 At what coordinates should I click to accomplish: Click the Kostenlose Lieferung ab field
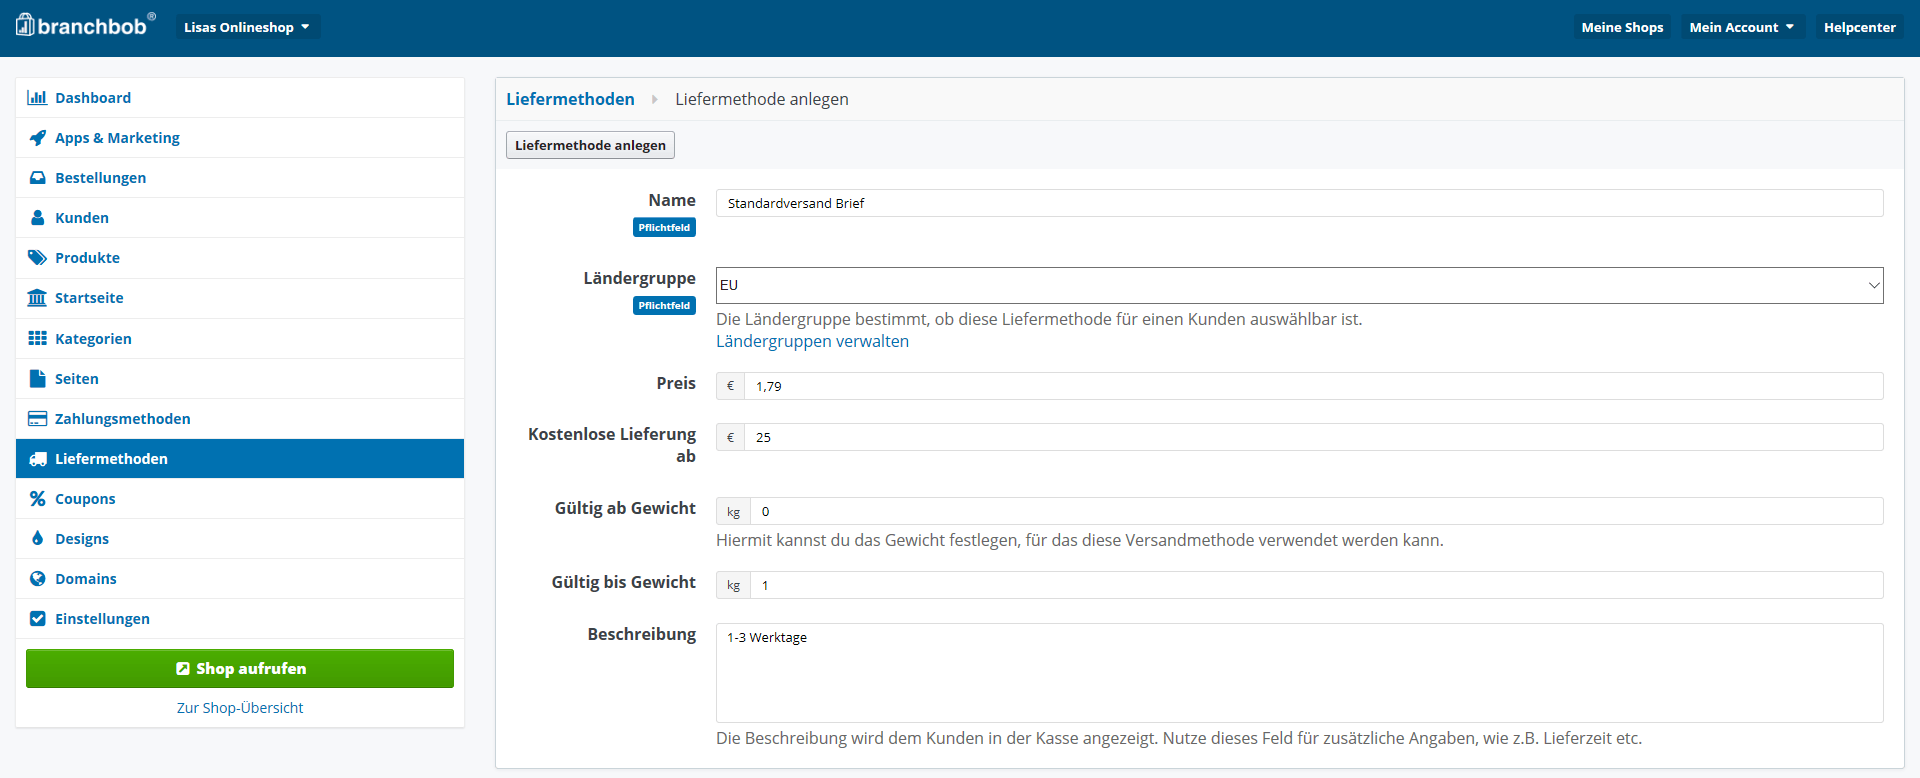tap(1313, 437)
